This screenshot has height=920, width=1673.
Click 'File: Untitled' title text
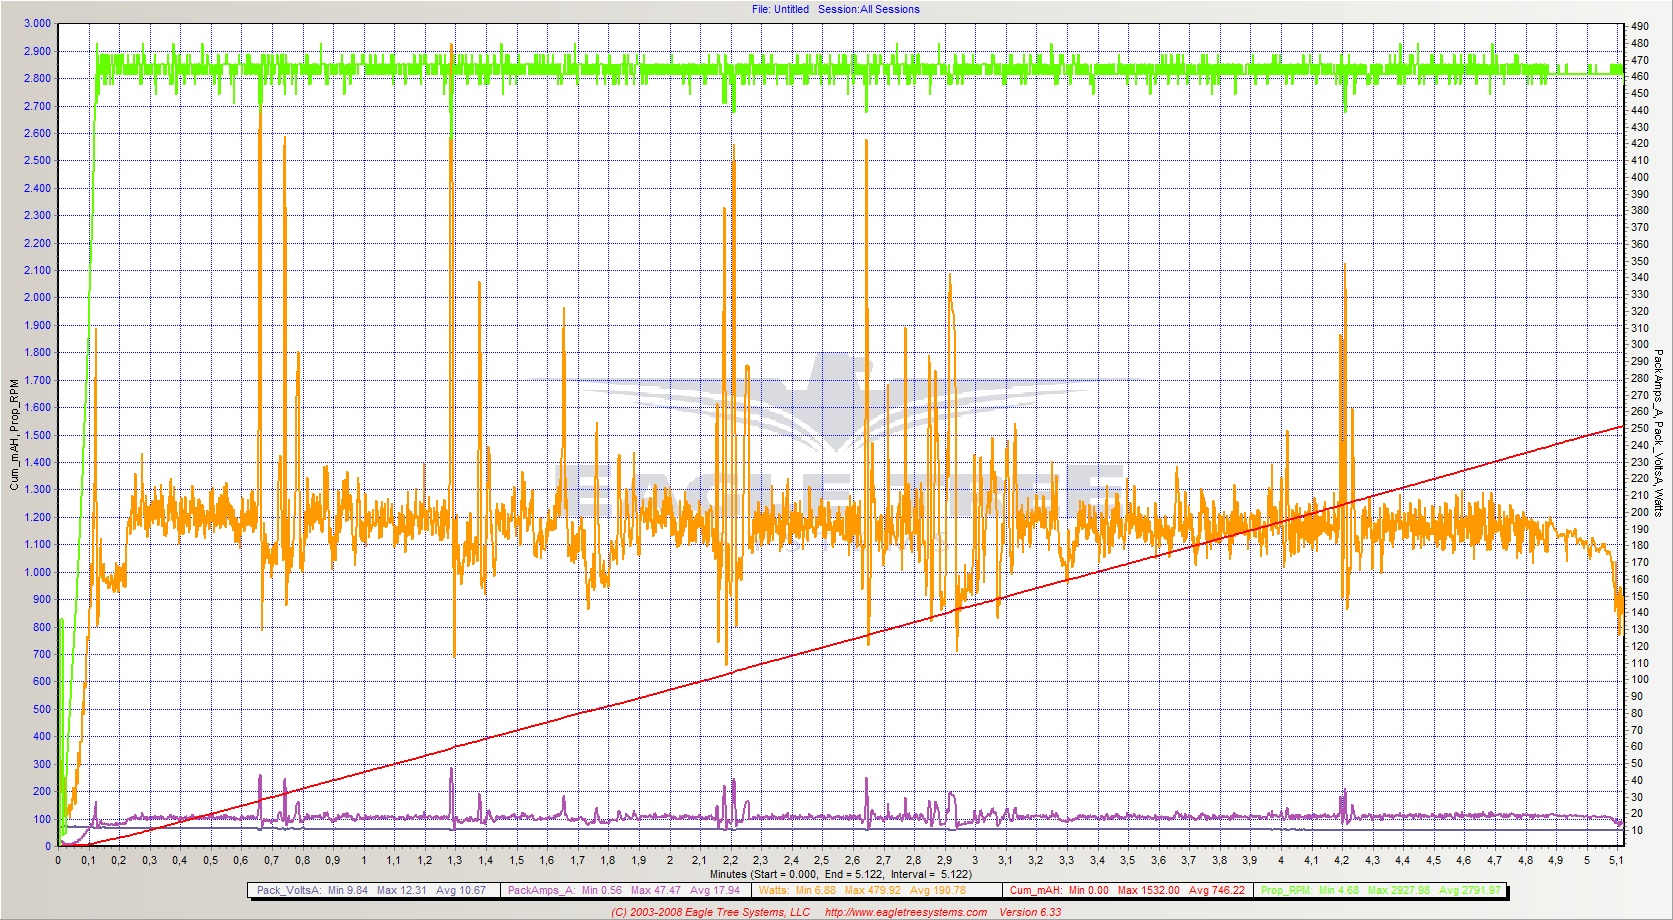(x=780, y=9)
